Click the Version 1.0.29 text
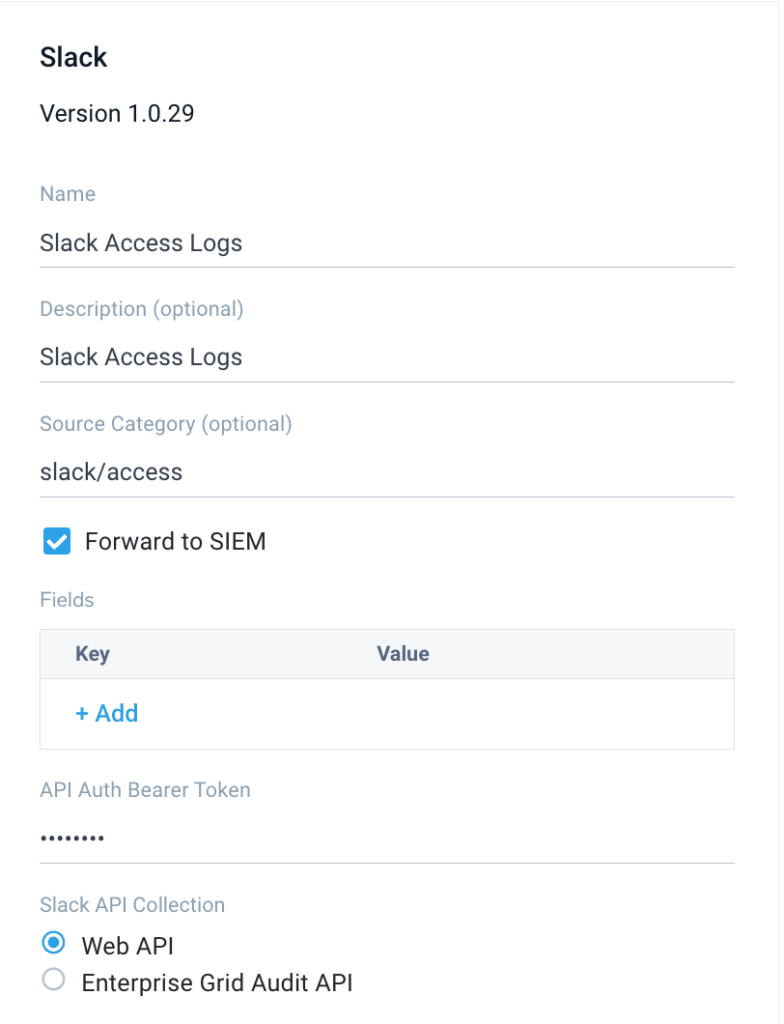784x1024 pixels. coord(117,113)
